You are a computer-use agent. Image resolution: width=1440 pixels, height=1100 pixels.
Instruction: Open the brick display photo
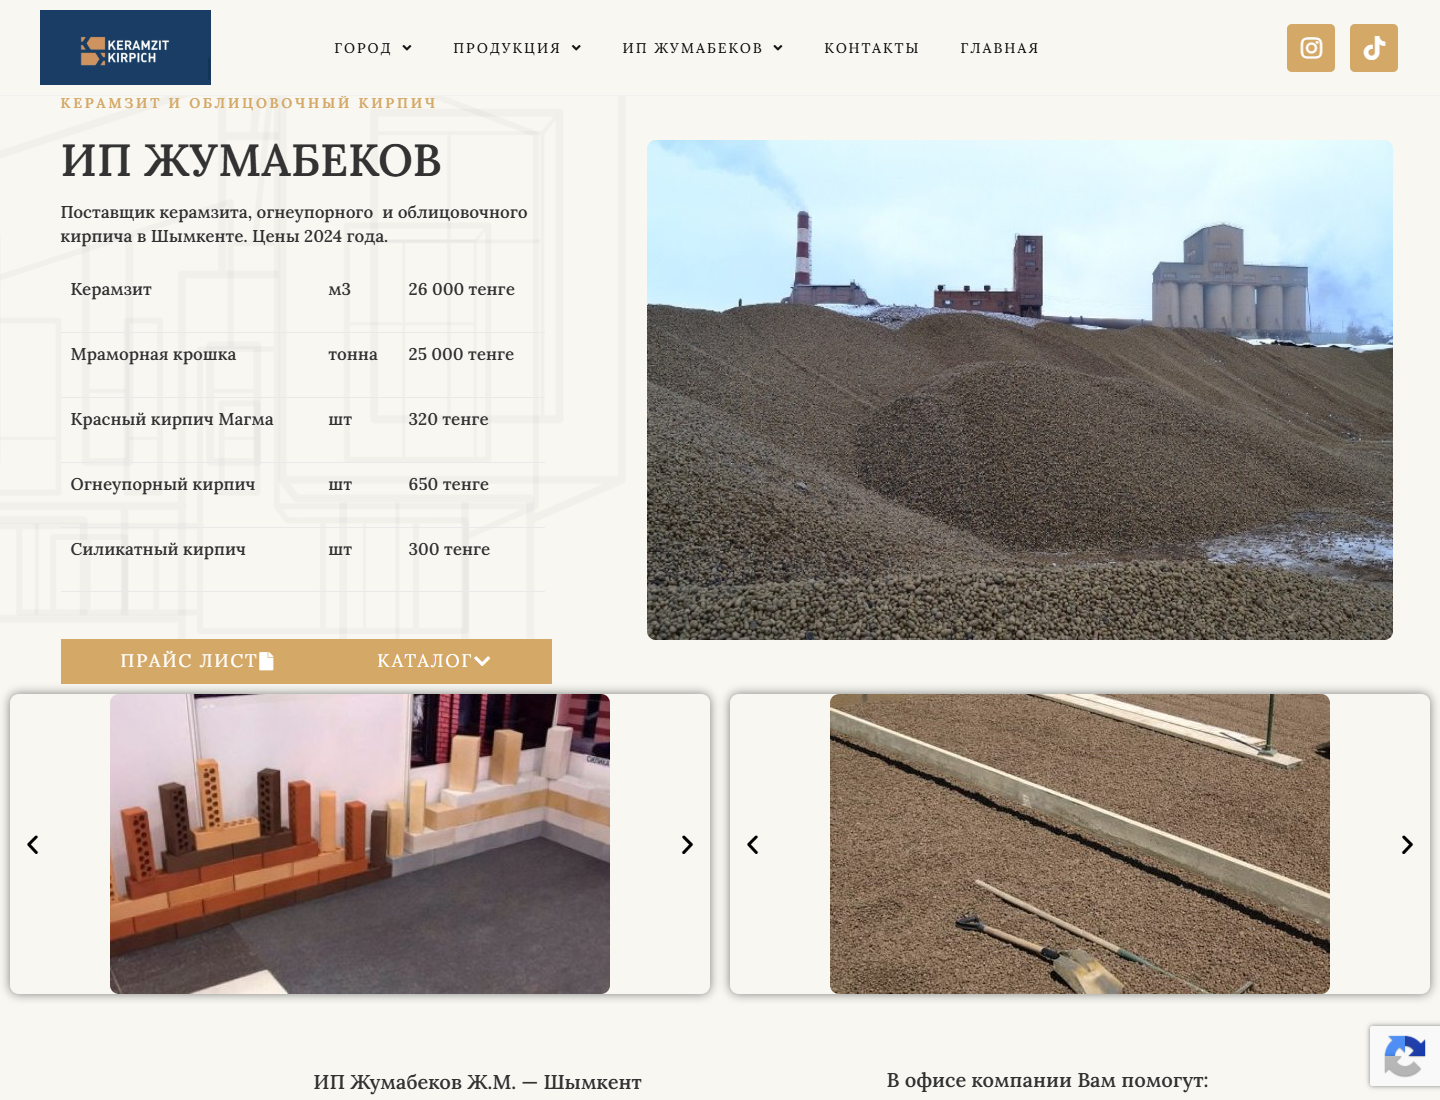coord(360,844)
